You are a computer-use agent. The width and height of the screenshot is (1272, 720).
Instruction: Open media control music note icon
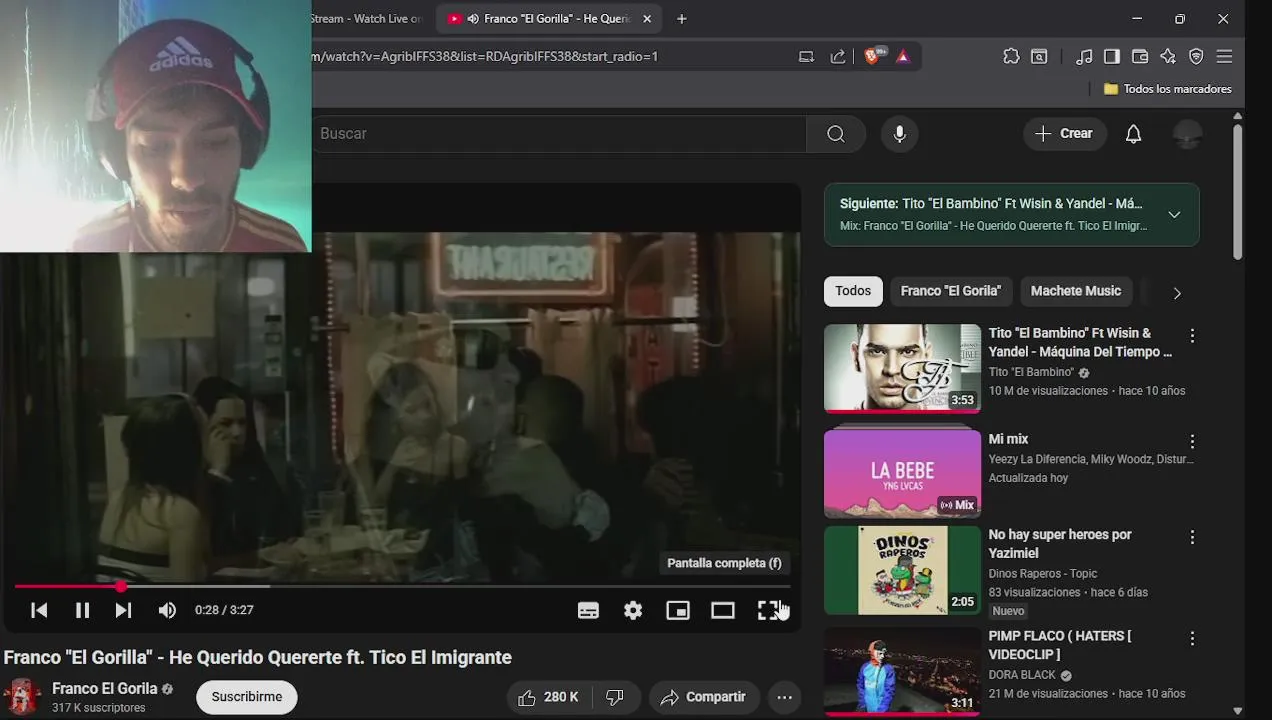click(x=1084, y=57)
